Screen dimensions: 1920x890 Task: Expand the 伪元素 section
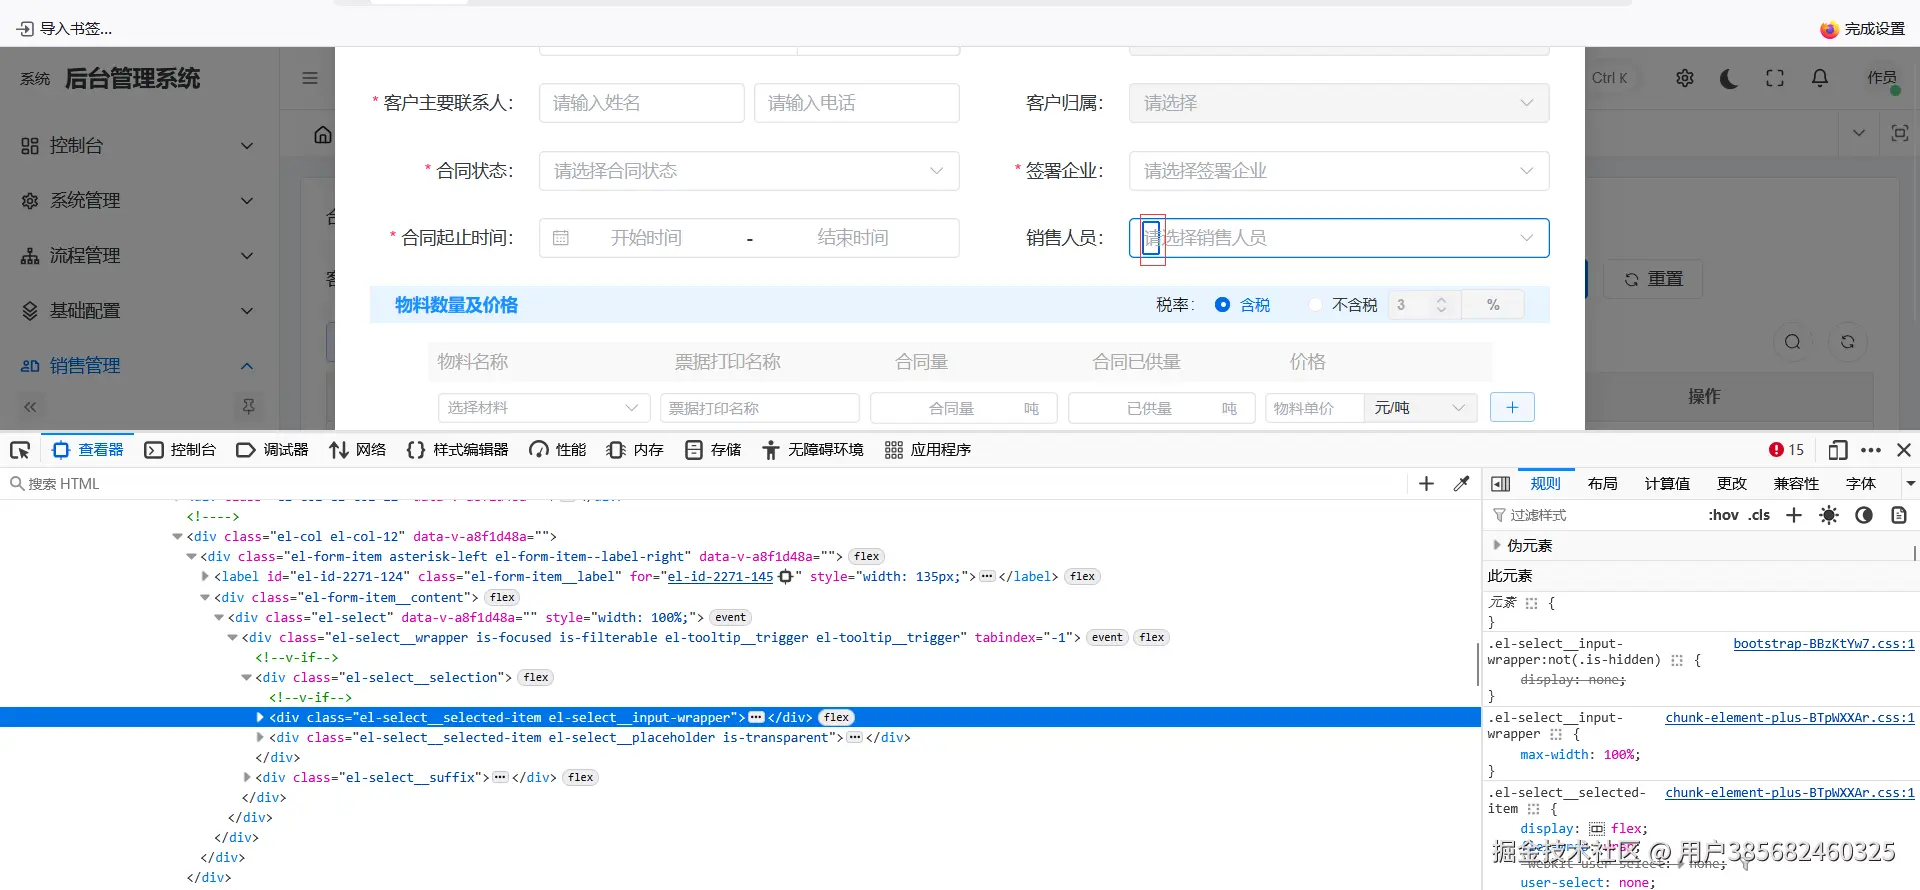tap(1497, 545)
